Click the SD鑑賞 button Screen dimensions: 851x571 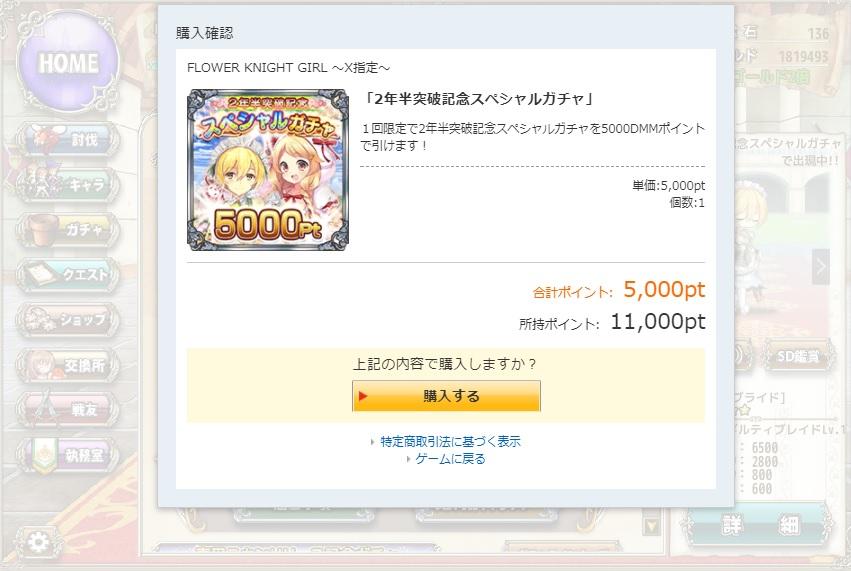[x=798, y=356]
